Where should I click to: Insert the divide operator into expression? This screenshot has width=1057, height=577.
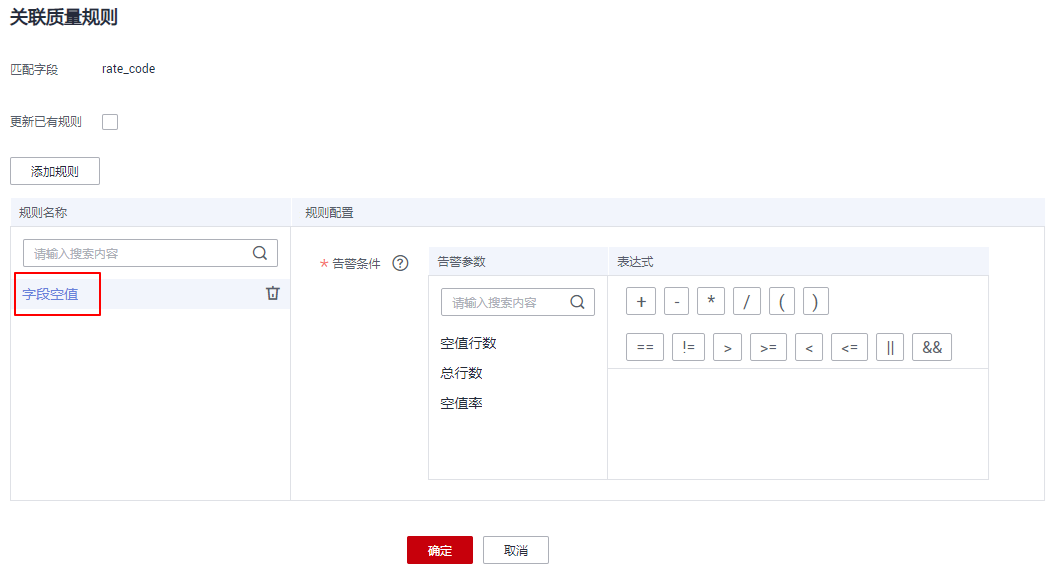click(x=746, y=301)
